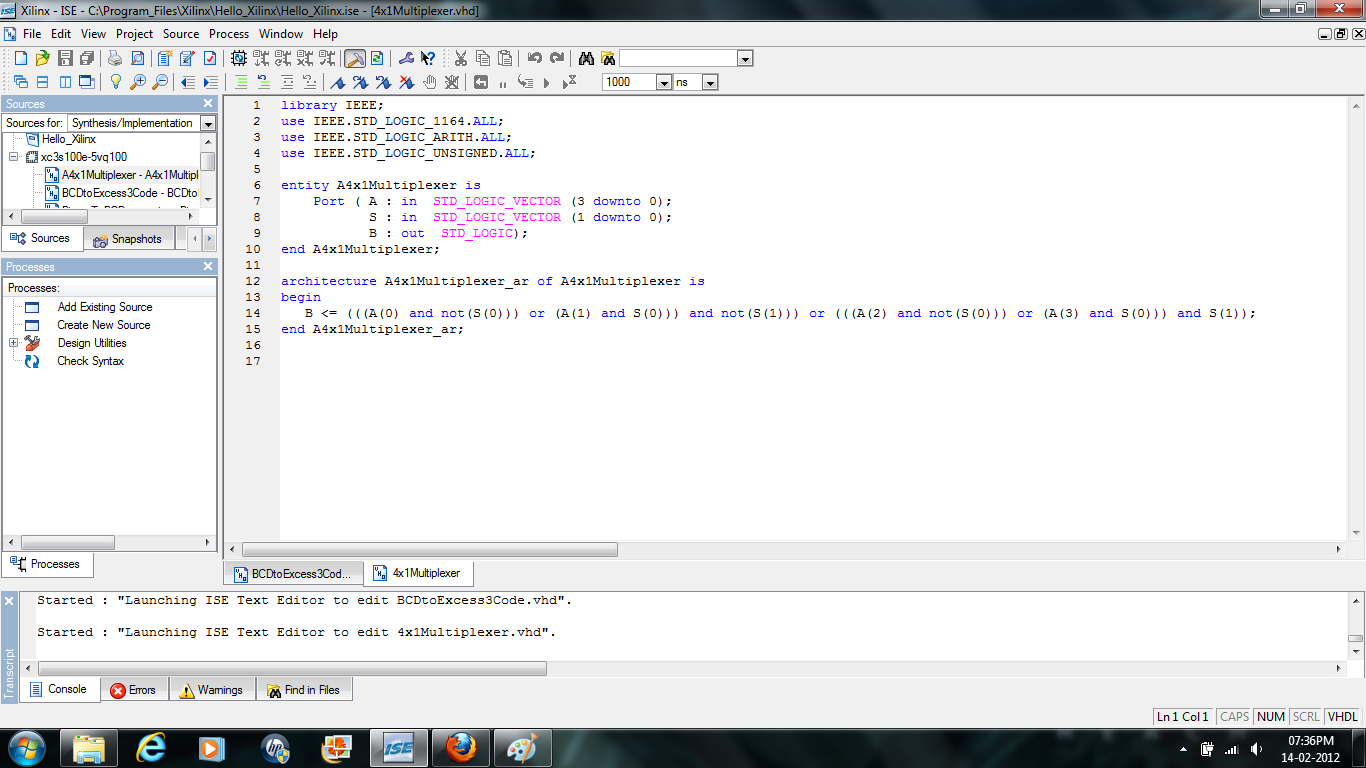Click the Cascade windows icon
Image resolution: width=1366 pixels, height=768 pixels.
[x=20, y=82]
